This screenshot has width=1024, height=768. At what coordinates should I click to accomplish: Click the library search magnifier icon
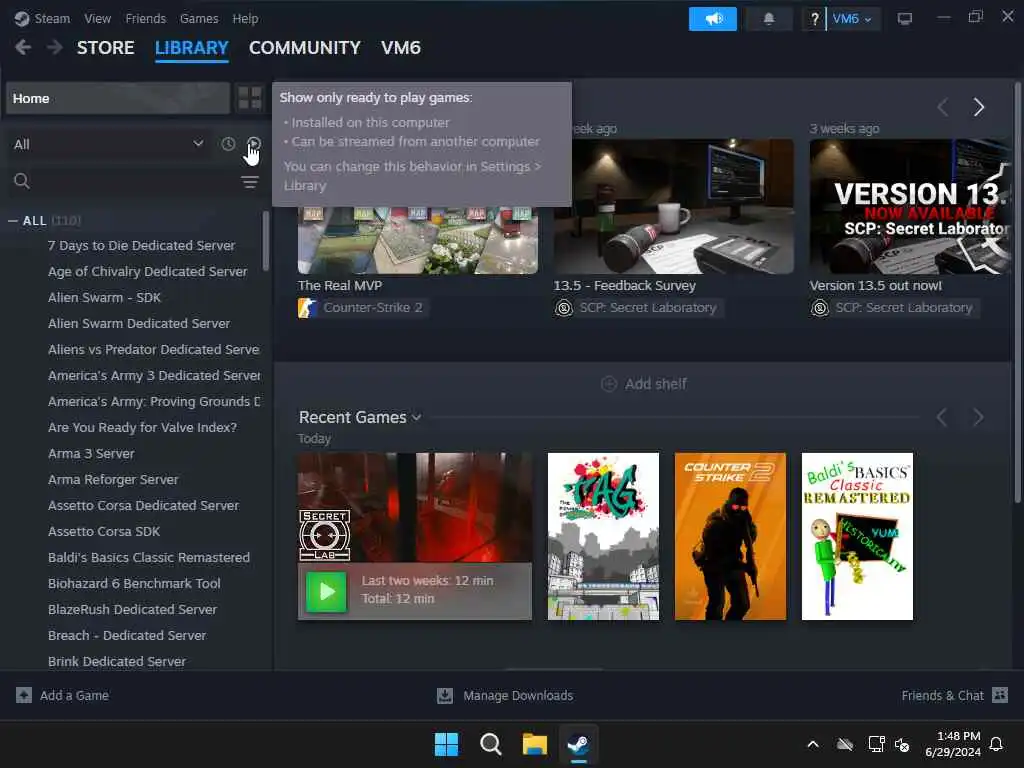(x=22, y=181)
